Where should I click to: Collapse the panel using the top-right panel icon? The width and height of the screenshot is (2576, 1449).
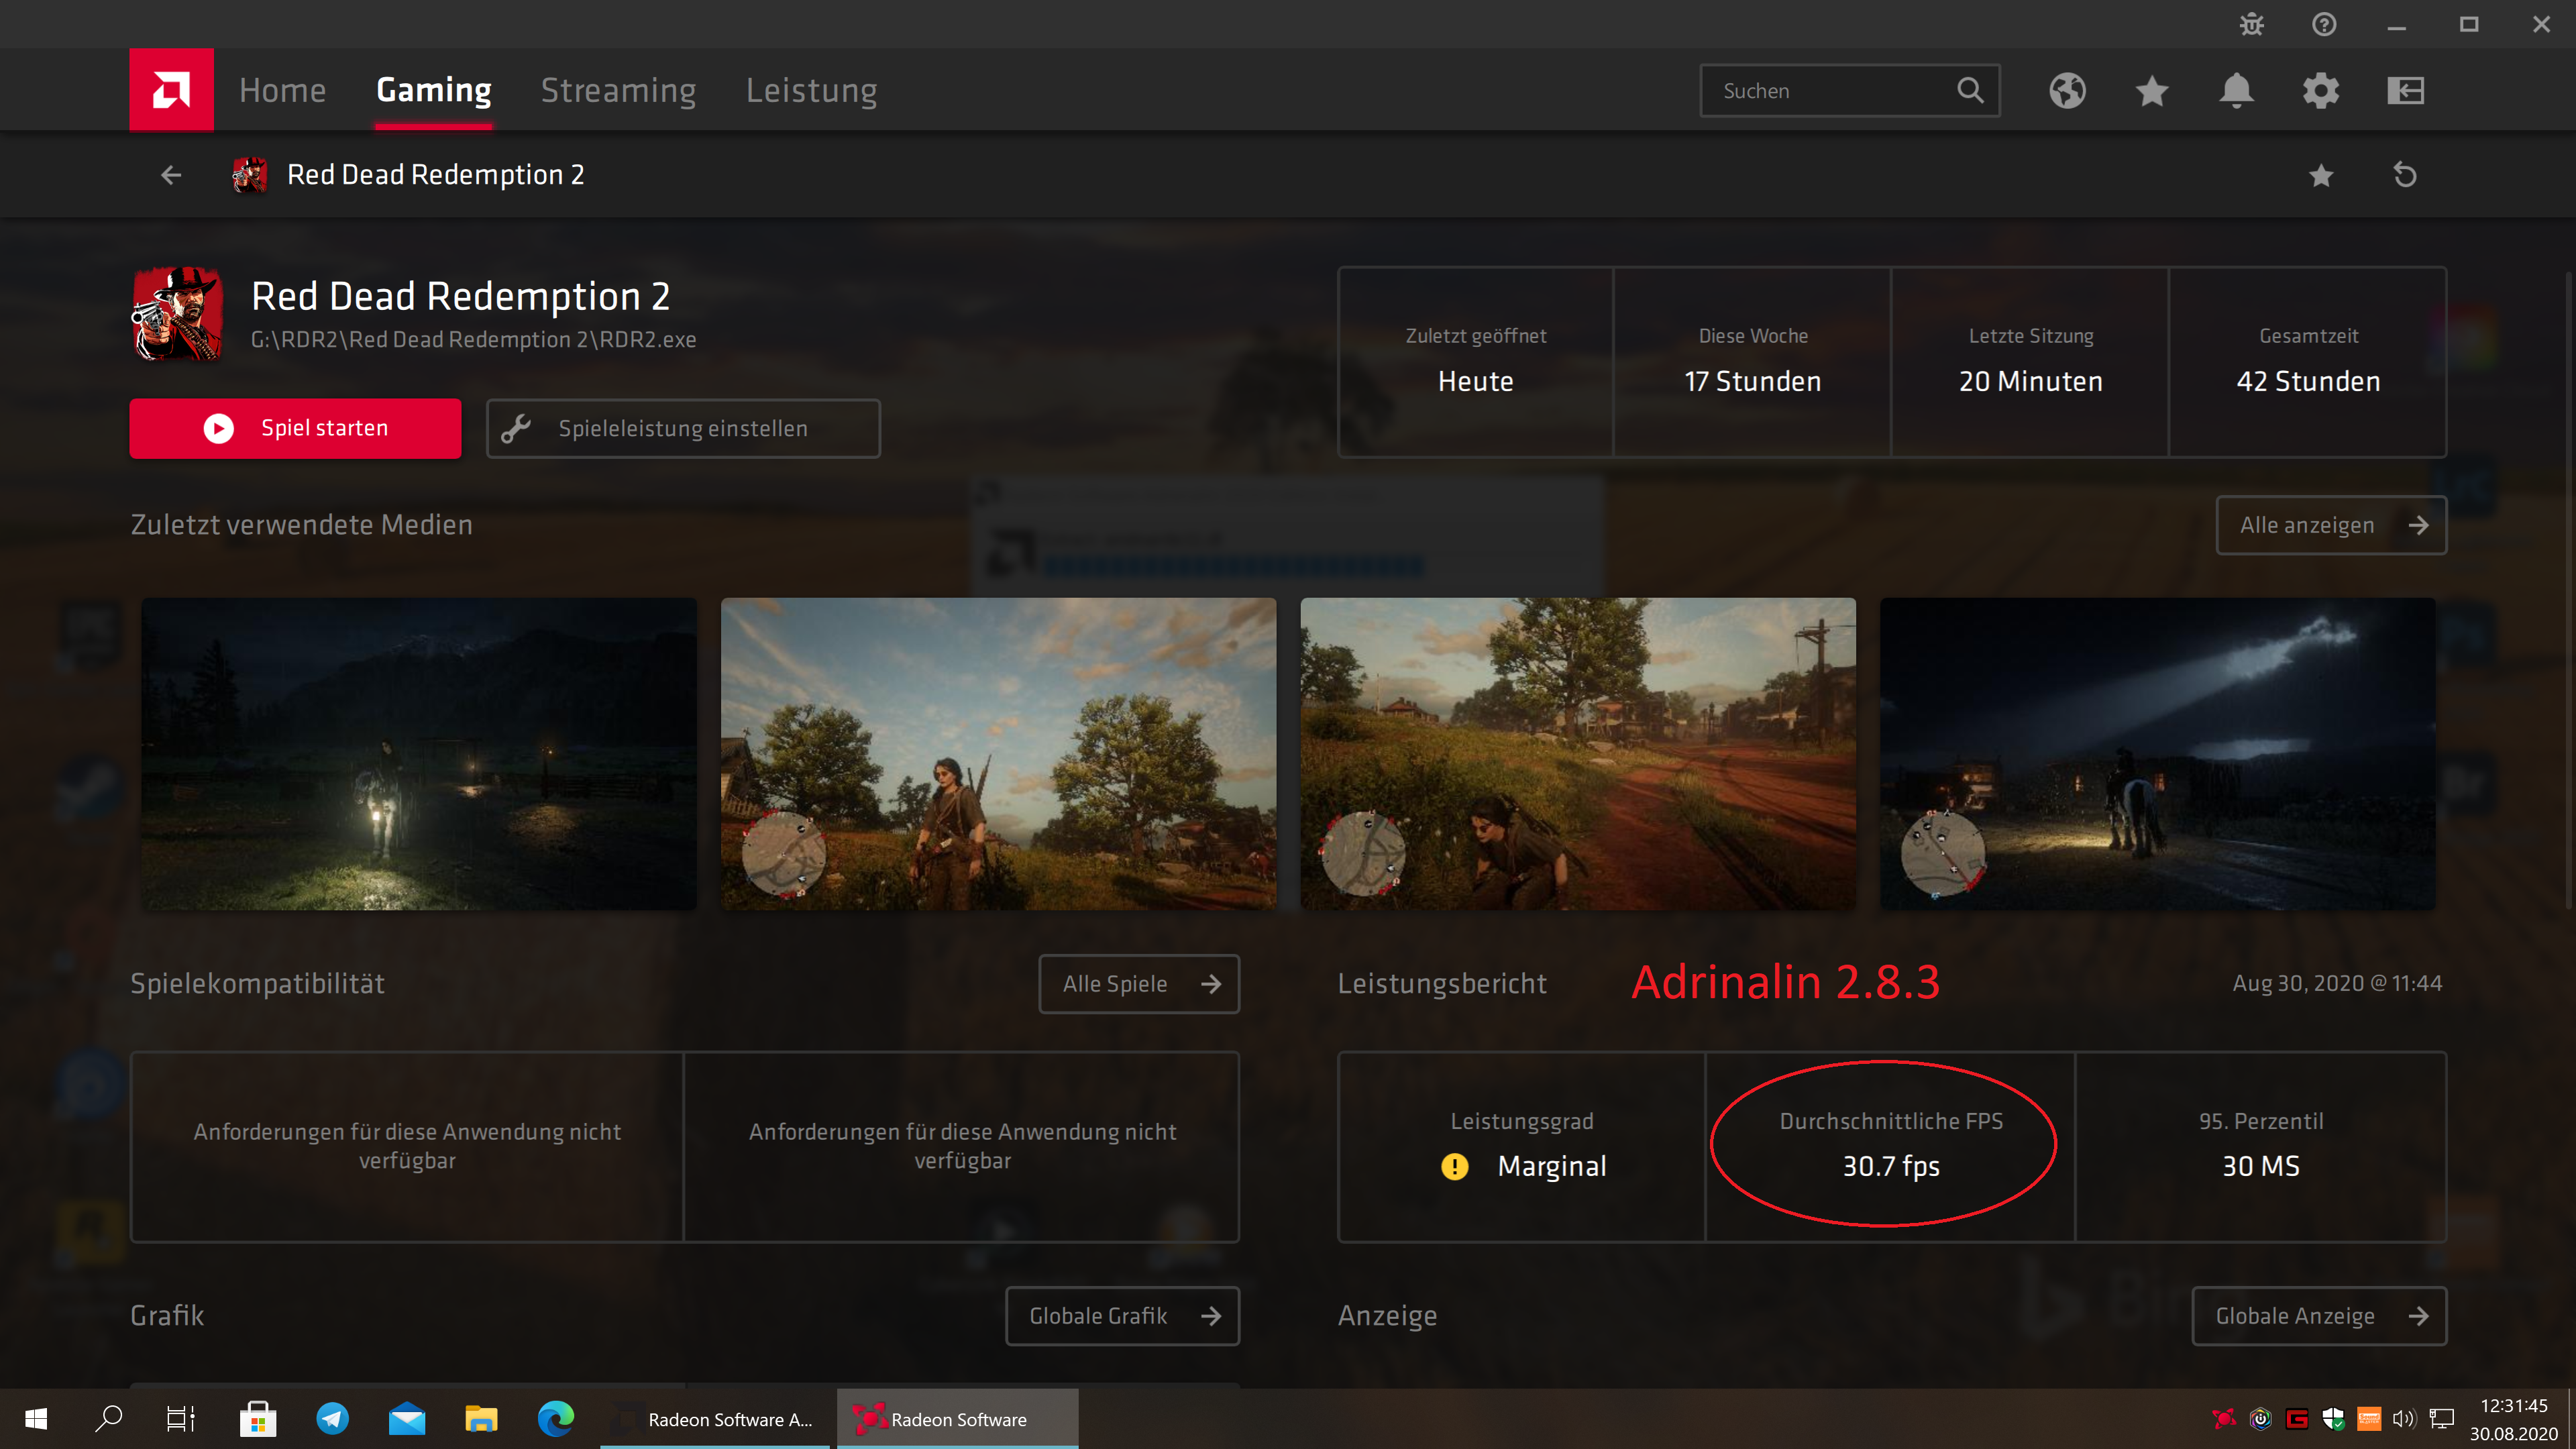2406,90
